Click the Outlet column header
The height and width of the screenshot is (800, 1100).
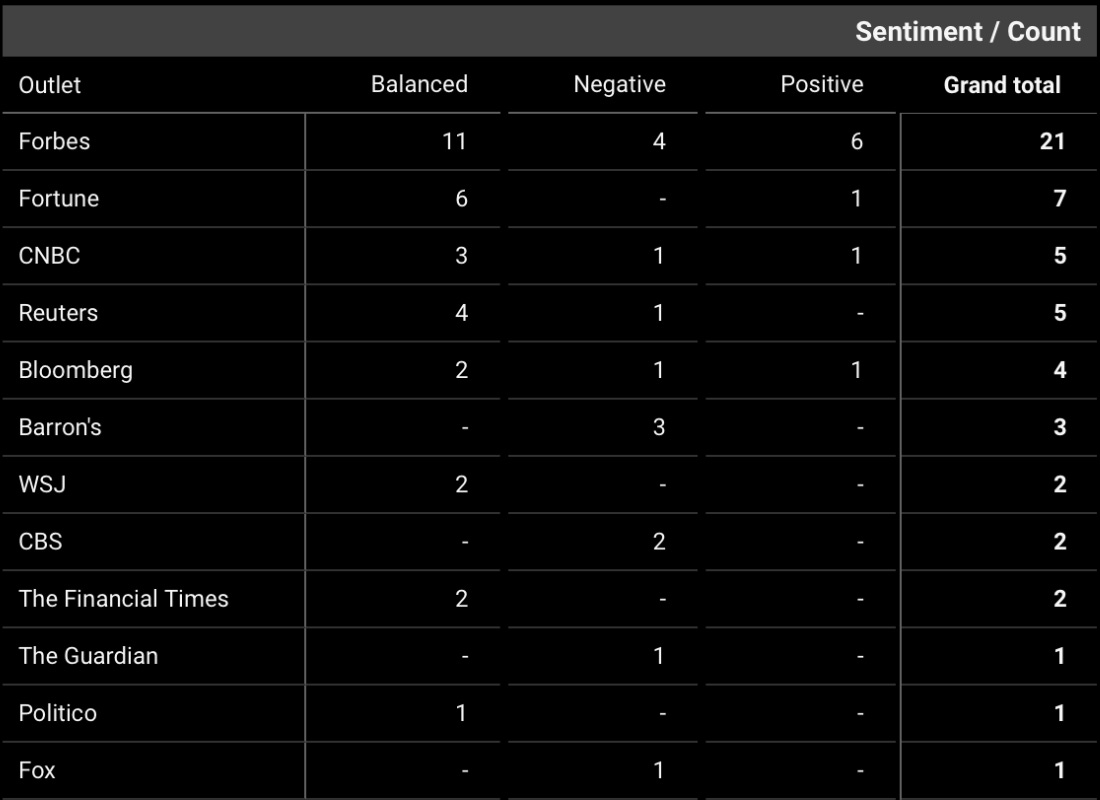(x=50, y=85)
